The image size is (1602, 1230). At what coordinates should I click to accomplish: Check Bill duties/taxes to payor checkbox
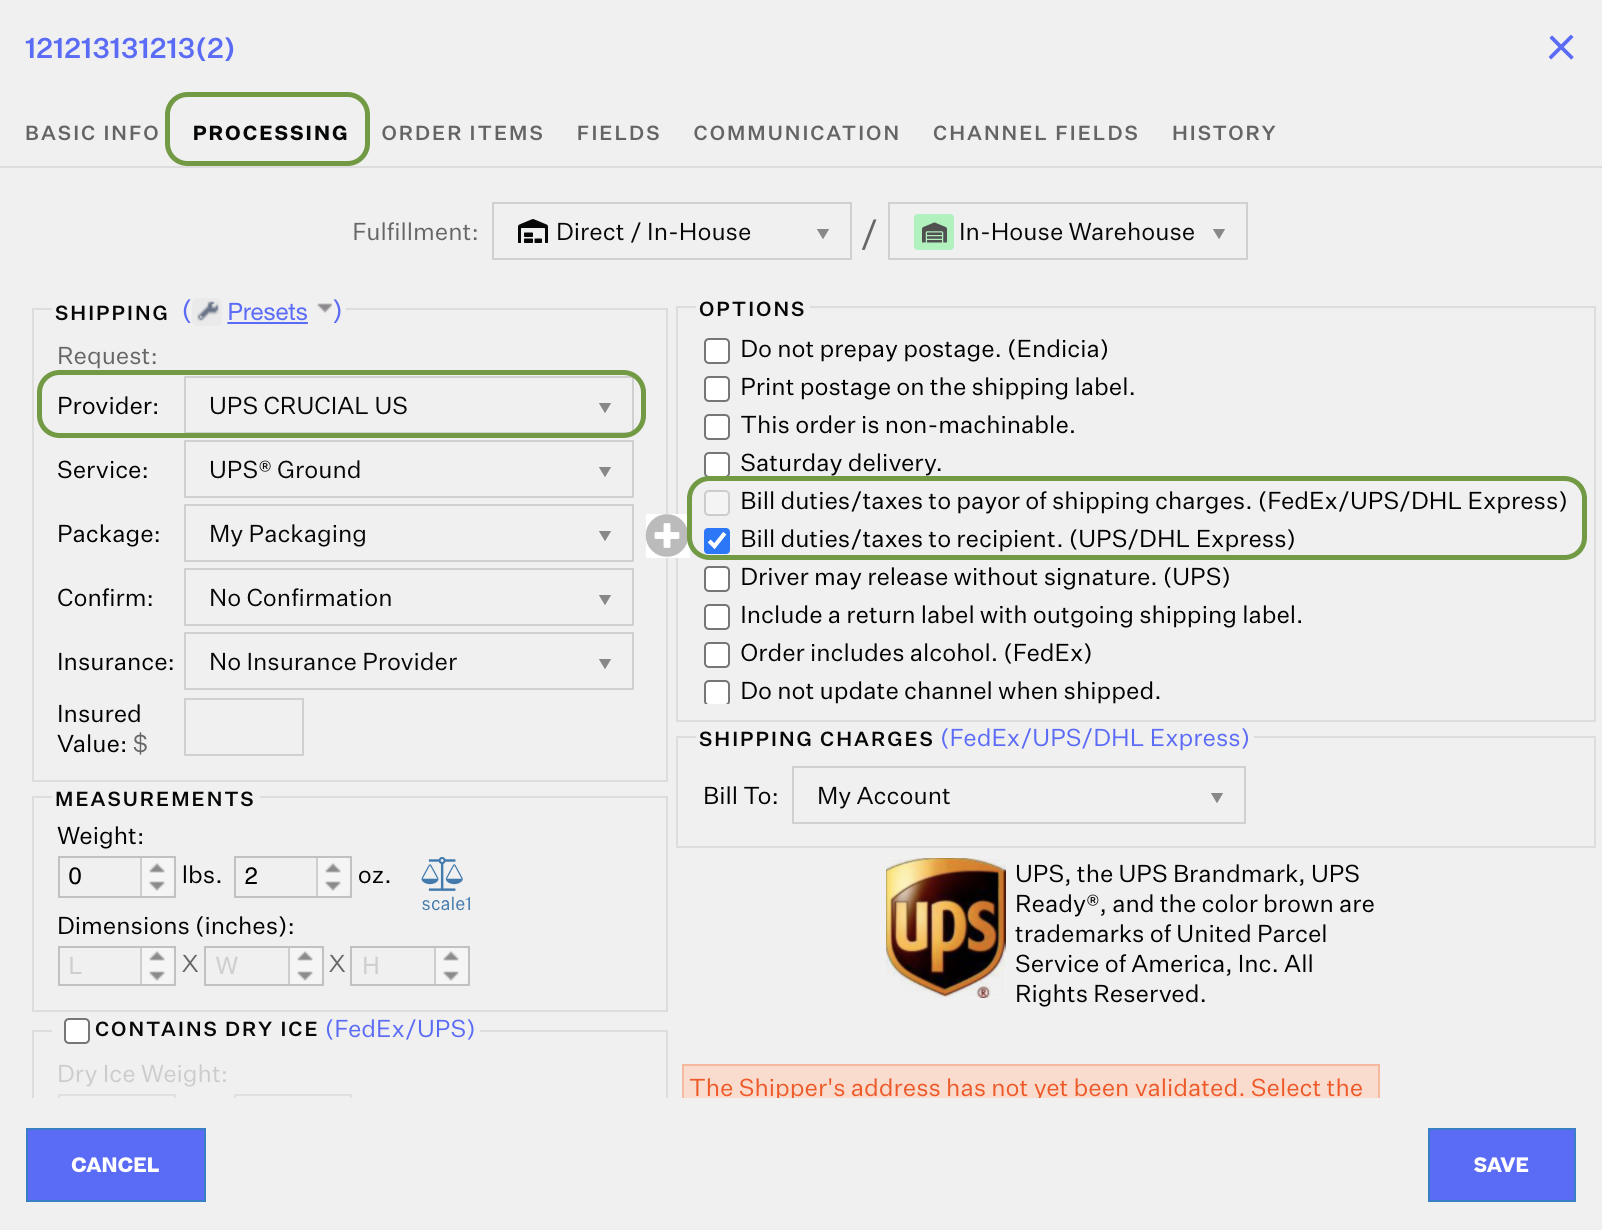point(717,502)
